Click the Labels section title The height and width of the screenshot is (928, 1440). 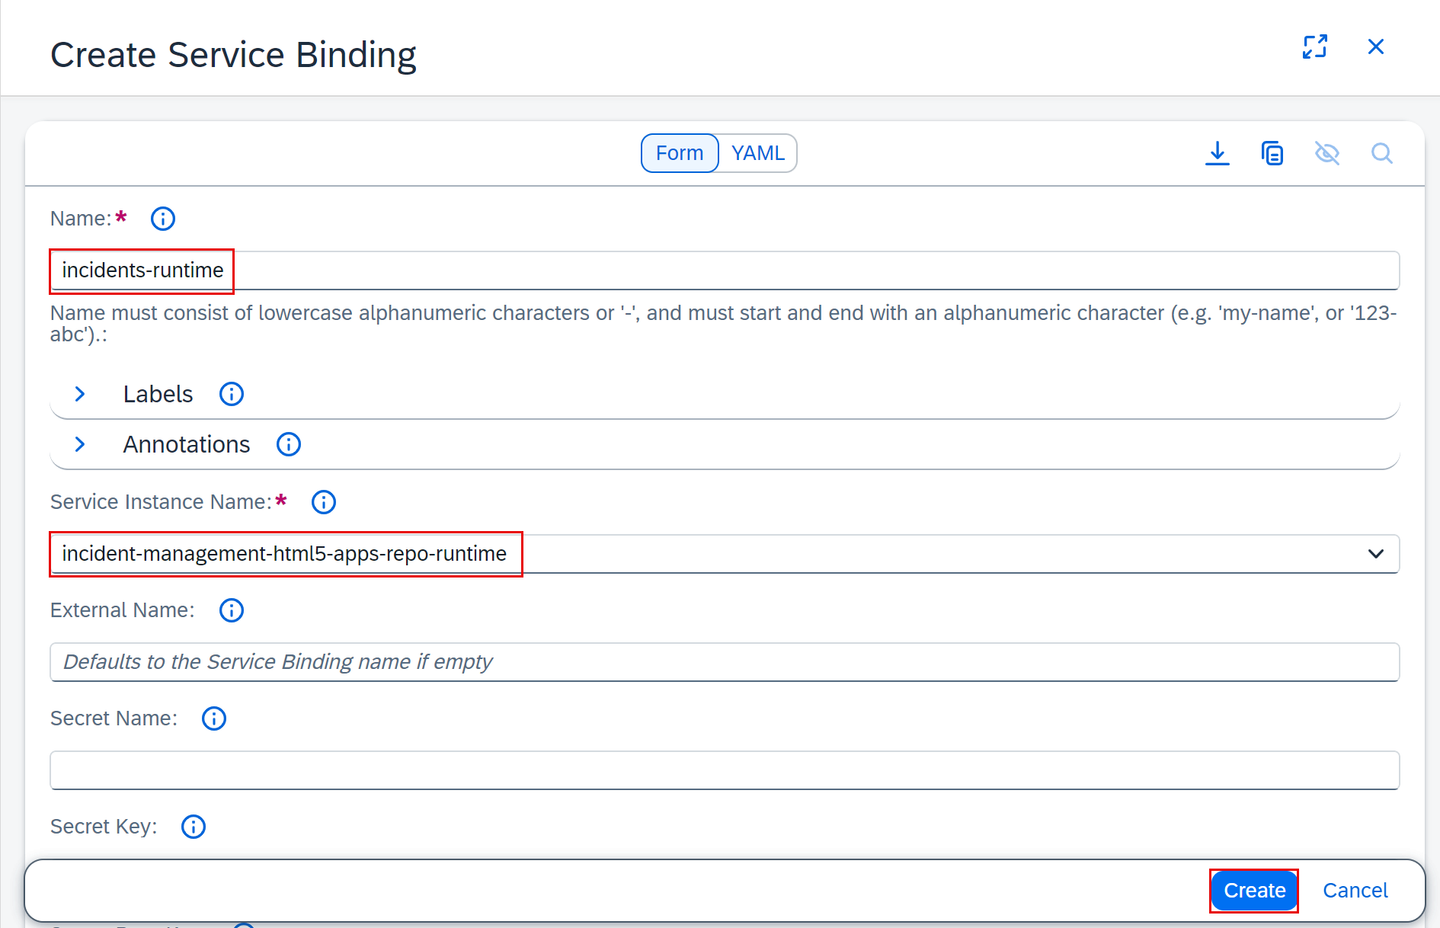tap(158, 394)
